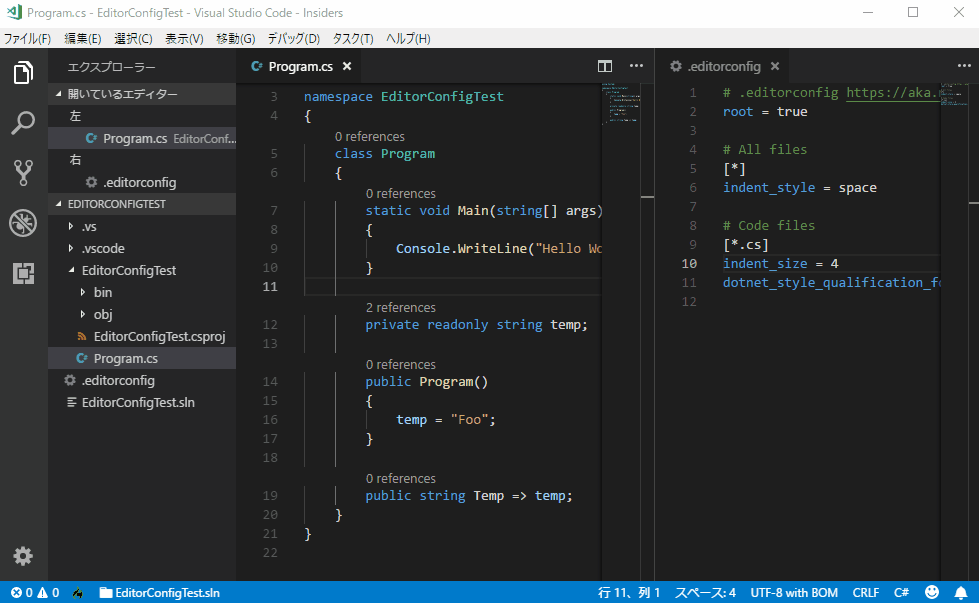979x603 pixels.
Task: Change indentation via スペース: 4 status item
Action: 705,592
